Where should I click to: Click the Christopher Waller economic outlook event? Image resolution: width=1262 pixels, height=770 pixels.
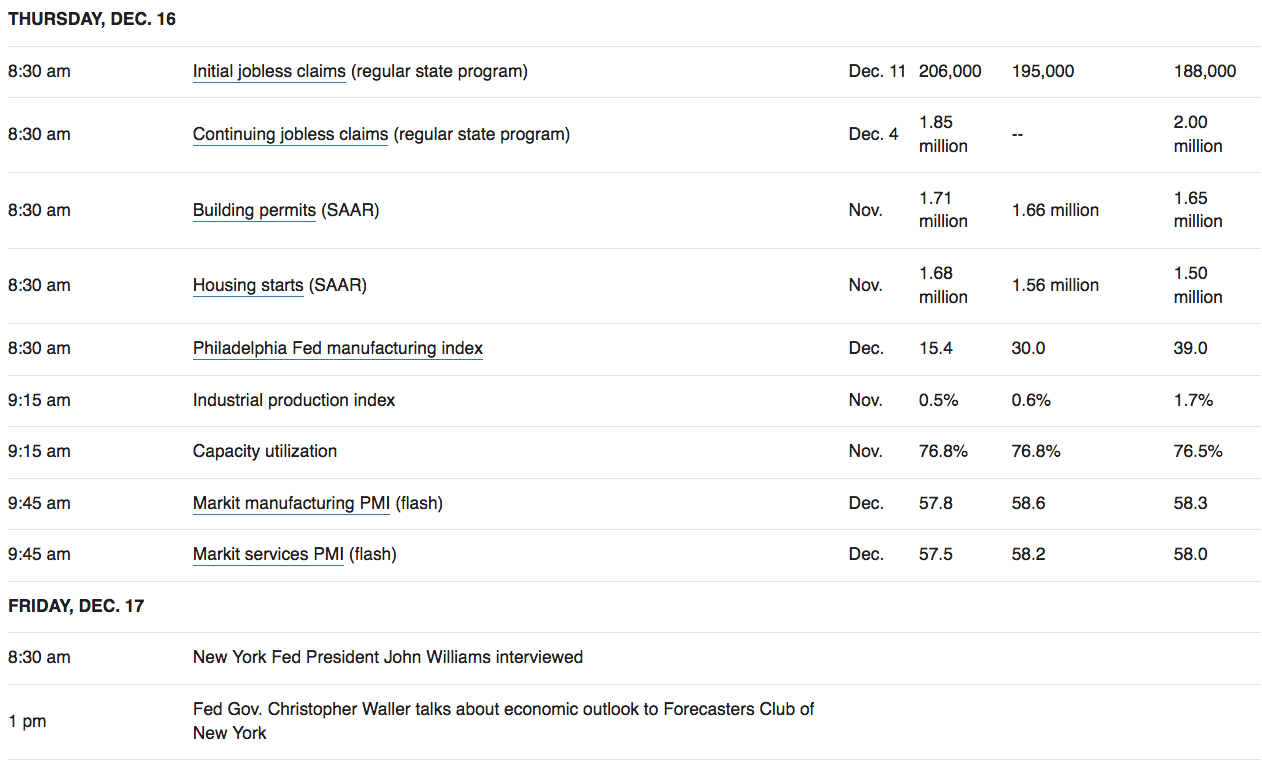point(503,721)
